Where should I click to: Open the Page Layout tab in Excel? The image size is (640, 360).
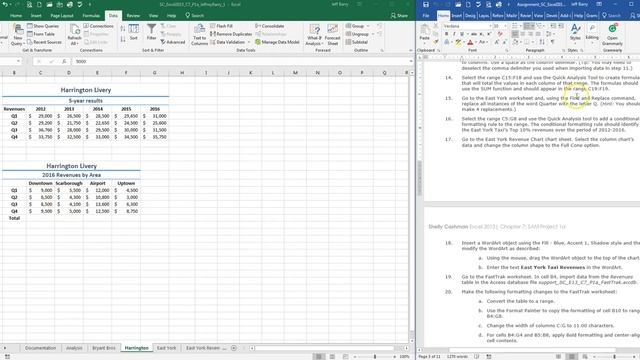(62, 16)
